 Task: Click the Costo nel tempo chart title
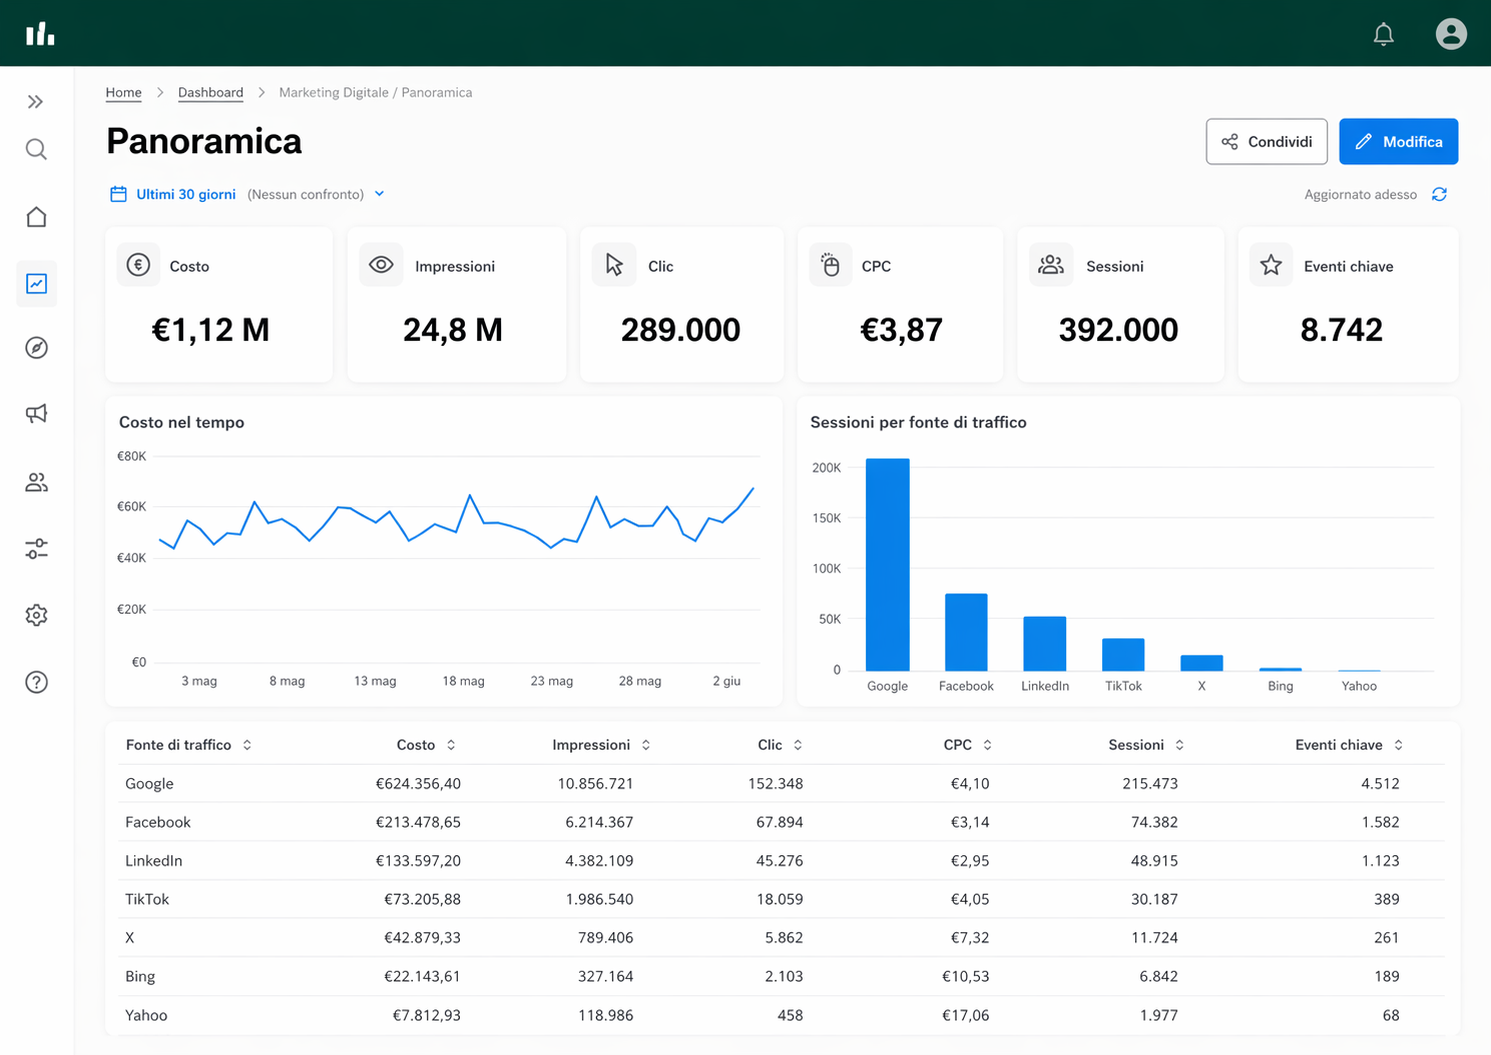[x=182, y=422]
